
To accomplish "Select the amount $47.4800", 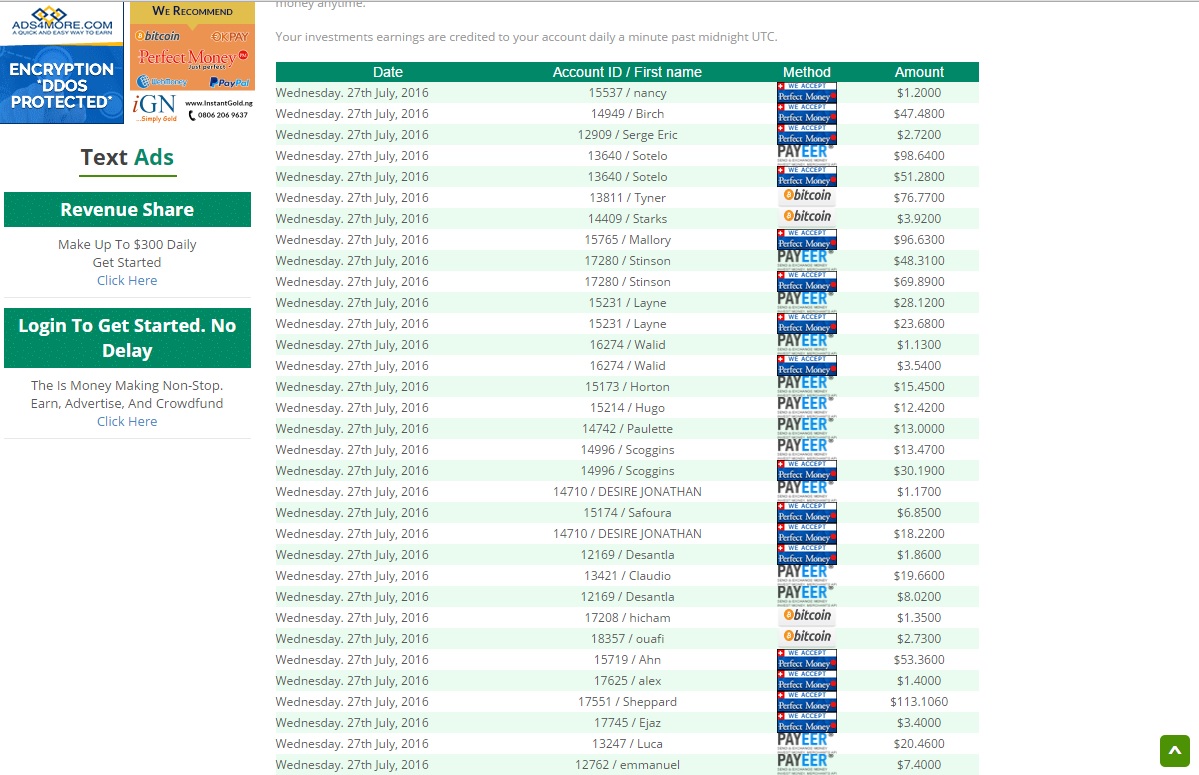I will [919, 114].
